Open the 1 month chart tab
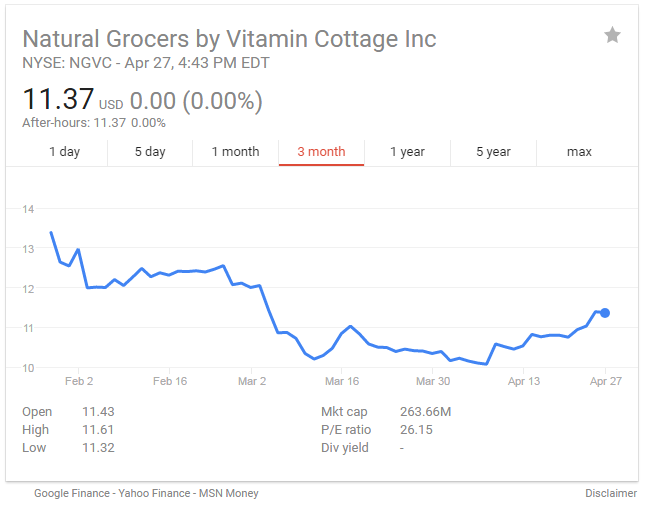The image size is (651, 511). click(x=235, y=152)
